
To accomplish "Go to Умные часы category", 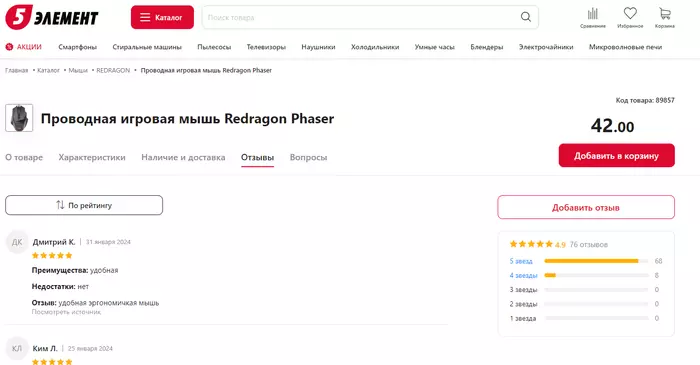I will click(434, 47).
